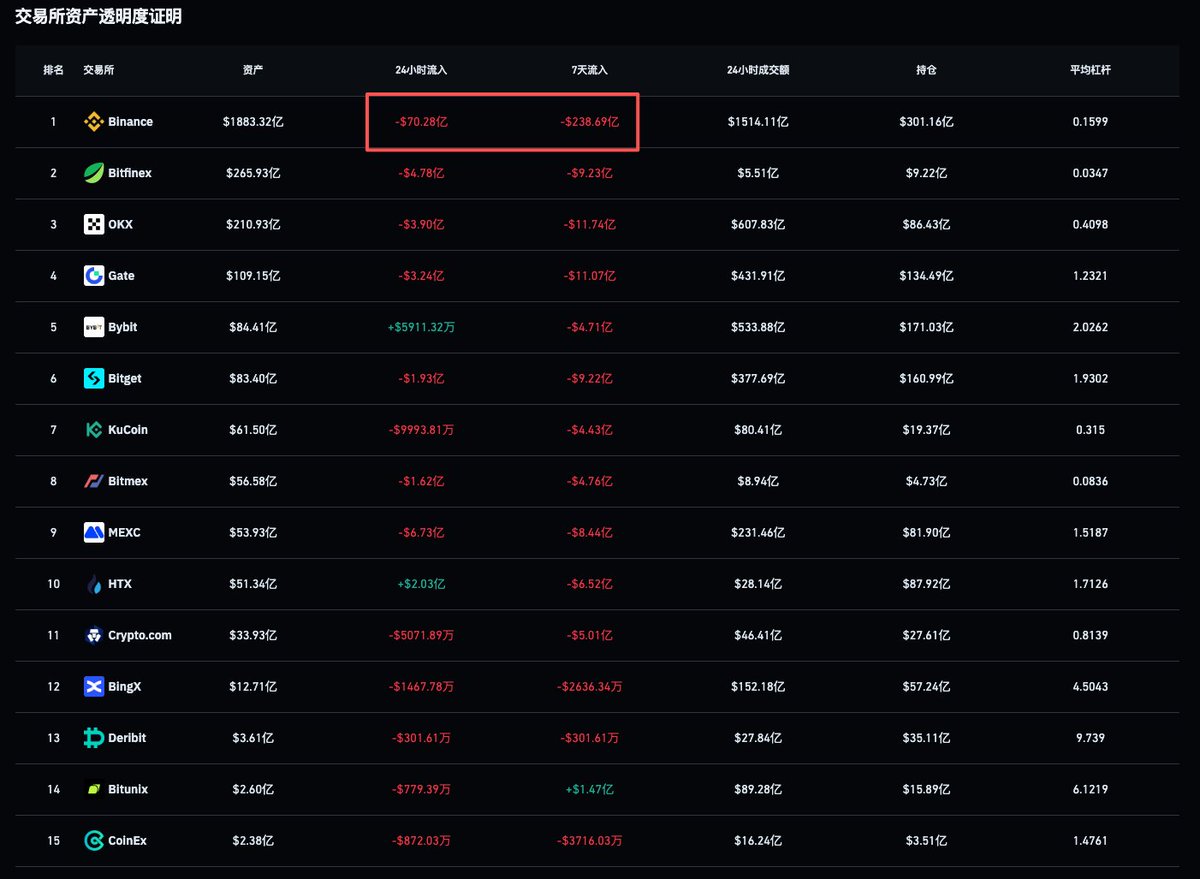Click the OKX logo icon
This screenshot has width=1200, height=879.
(x=93, y=224)
